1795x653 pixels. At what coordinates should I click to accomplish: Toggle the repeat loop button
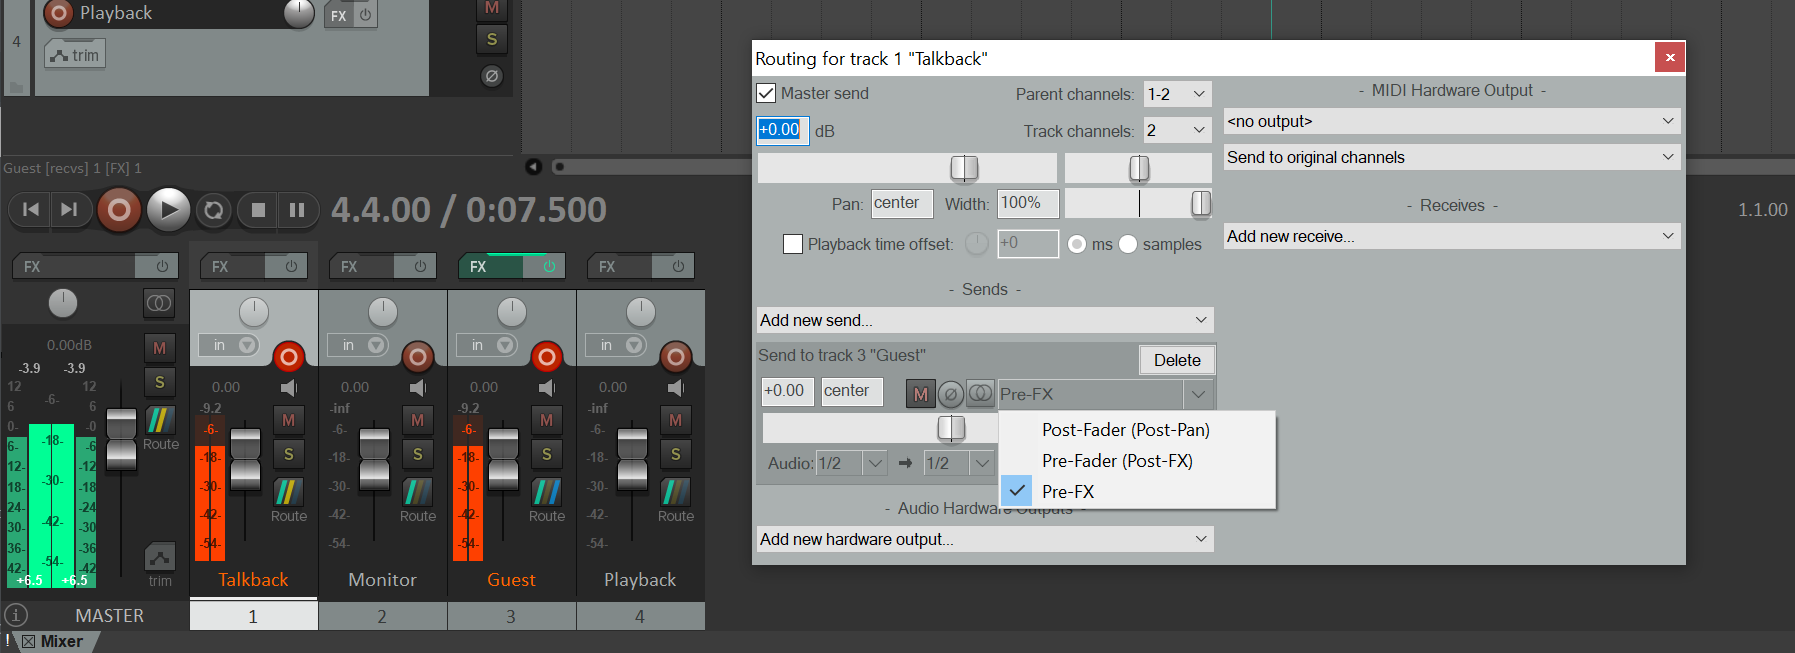point(213,210)
